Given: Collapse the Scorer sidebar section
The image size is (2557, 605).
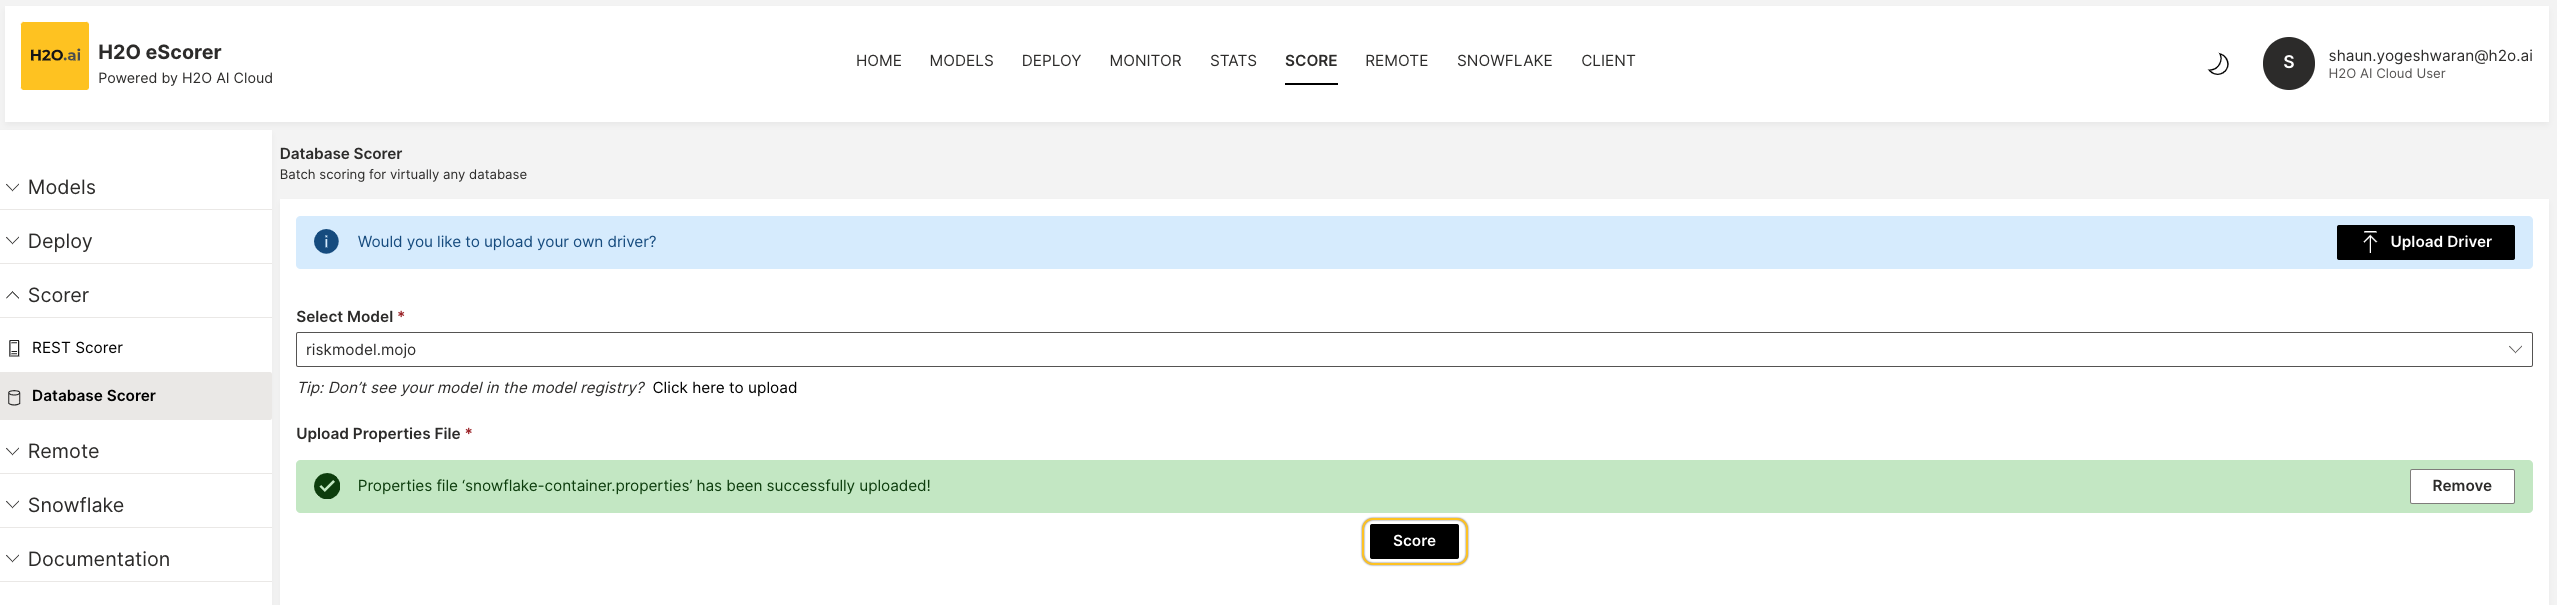Looking at the screenshot, I should 136,295.
